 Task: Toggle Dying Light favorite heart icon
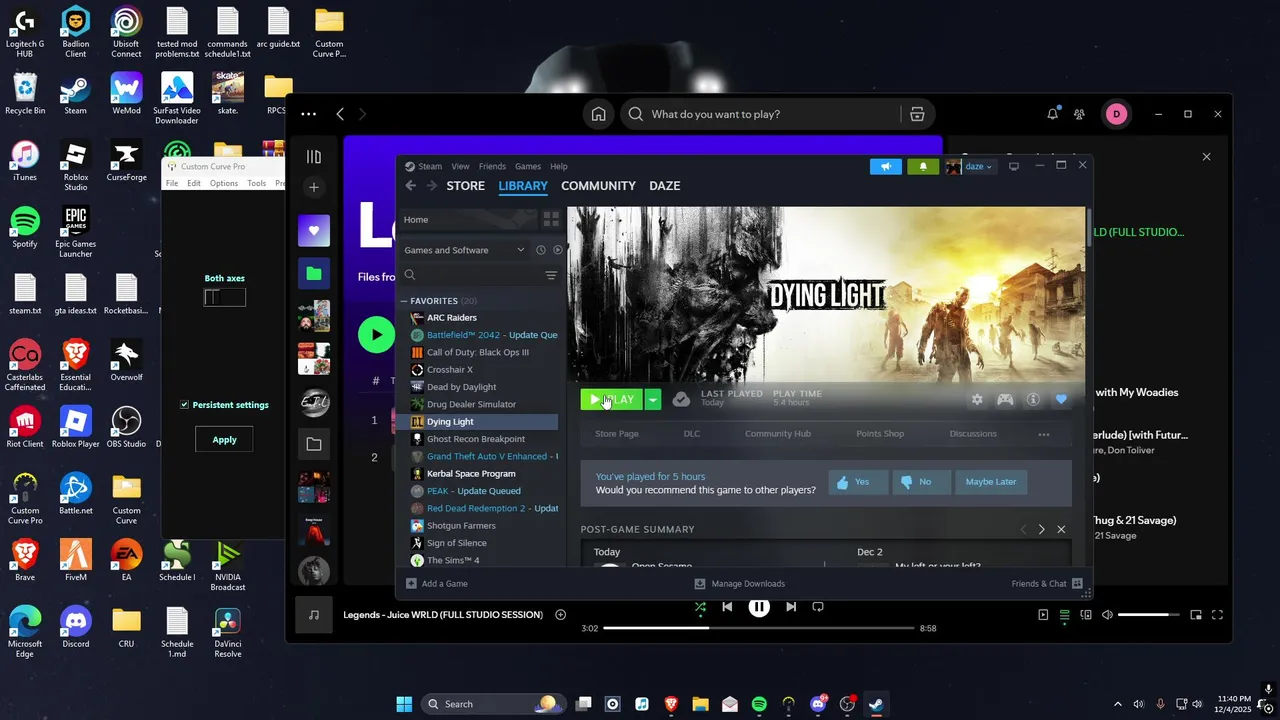pos(1061,399)
